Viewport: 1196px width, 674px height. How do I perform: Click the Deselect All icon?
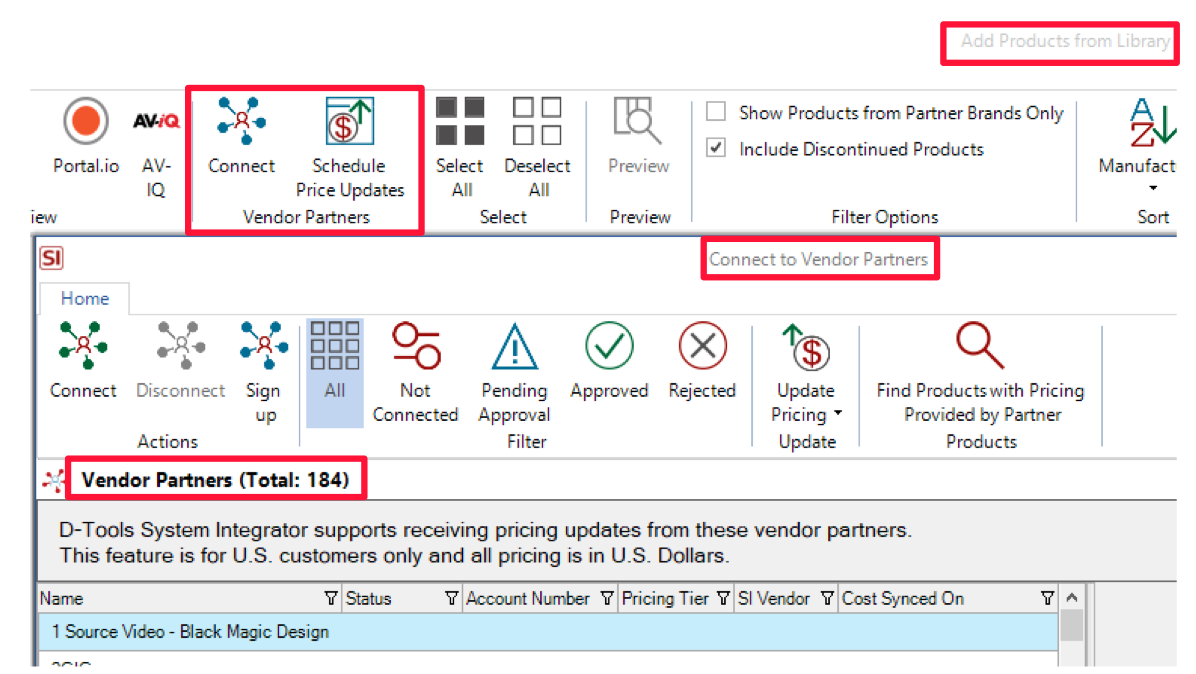click(x=537, y=120)
